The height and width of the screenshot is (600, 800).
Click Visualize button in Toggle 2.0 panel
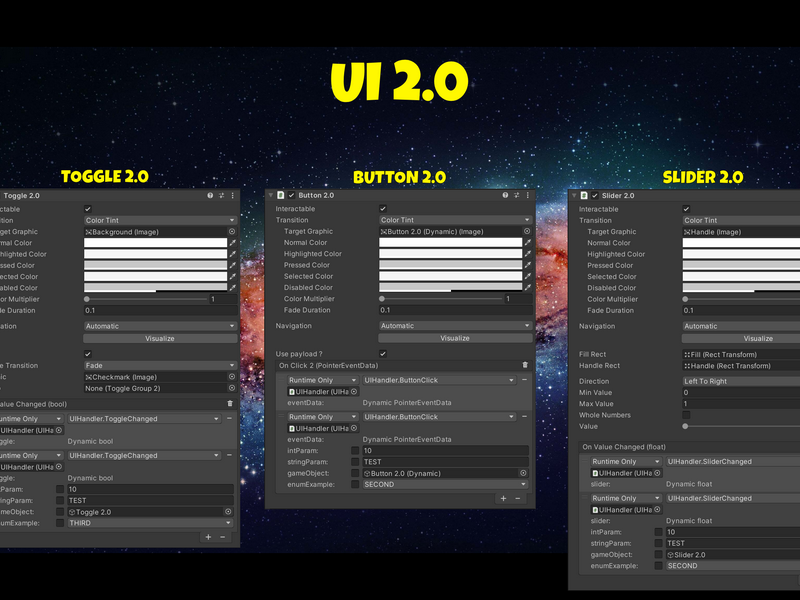pos(160,339)
